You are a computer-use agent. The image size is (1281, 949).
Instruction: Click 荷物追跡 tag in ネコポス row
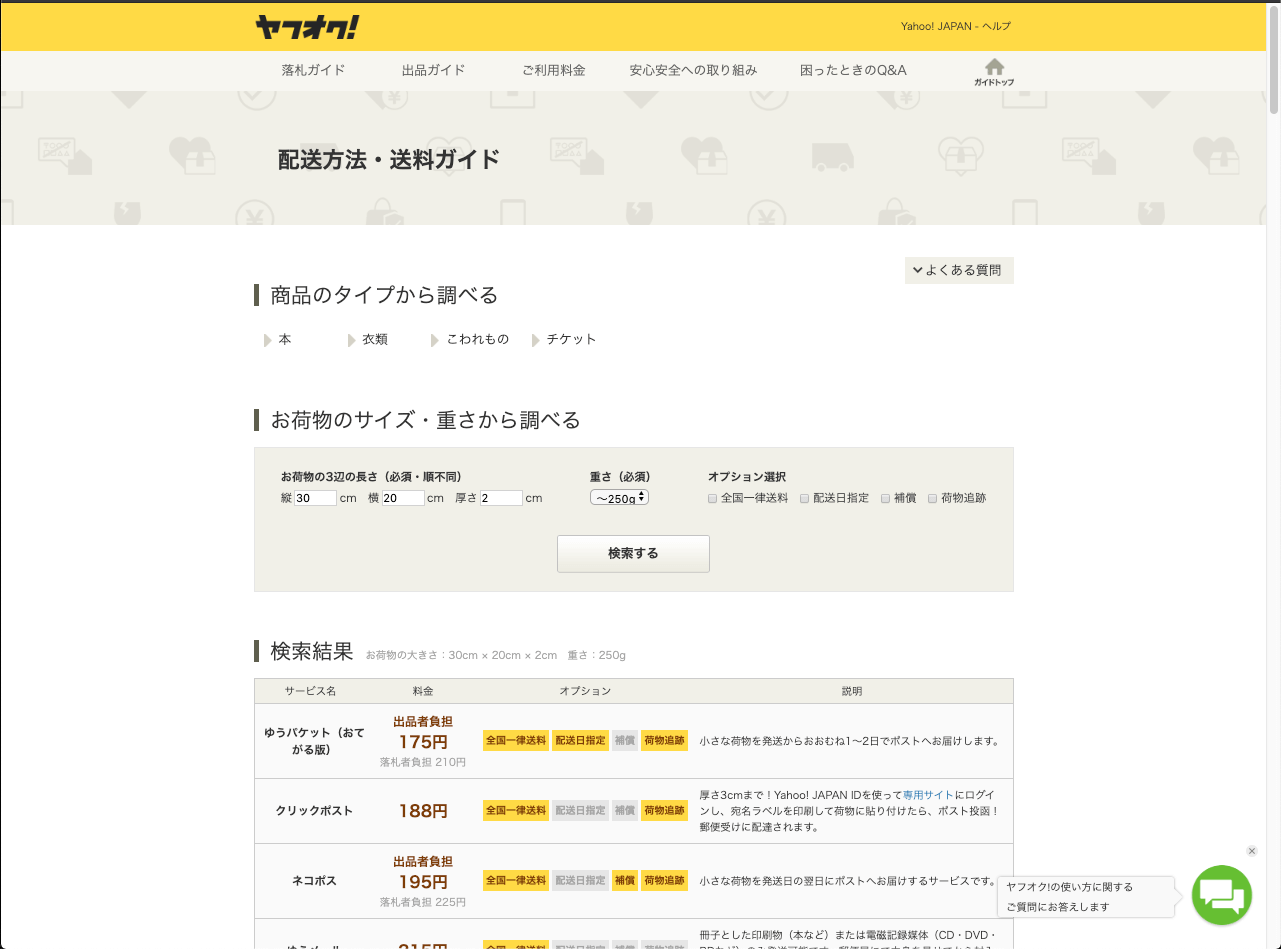coord(664,881)
